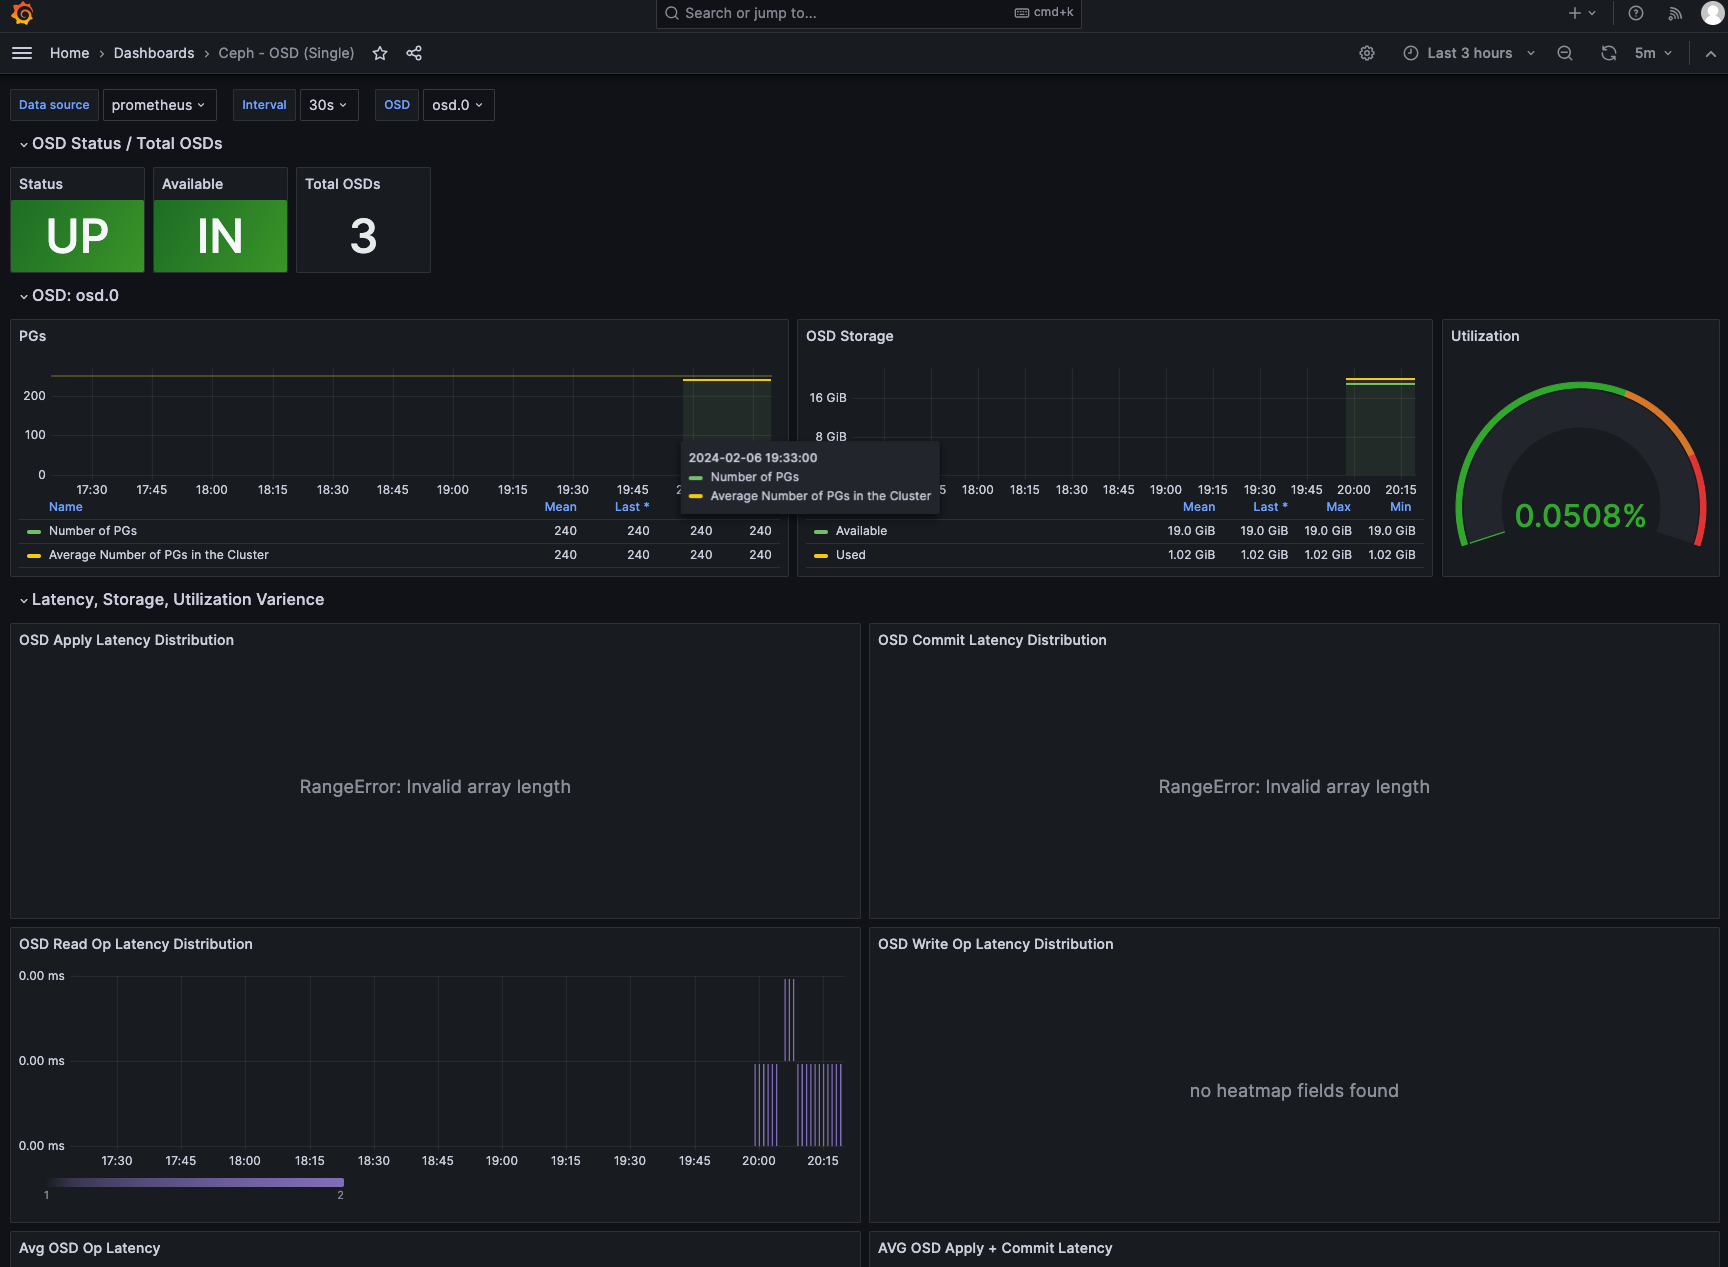Open the add new plus menu
Screen dimensions: 1728x1267
pos(1582,13)
